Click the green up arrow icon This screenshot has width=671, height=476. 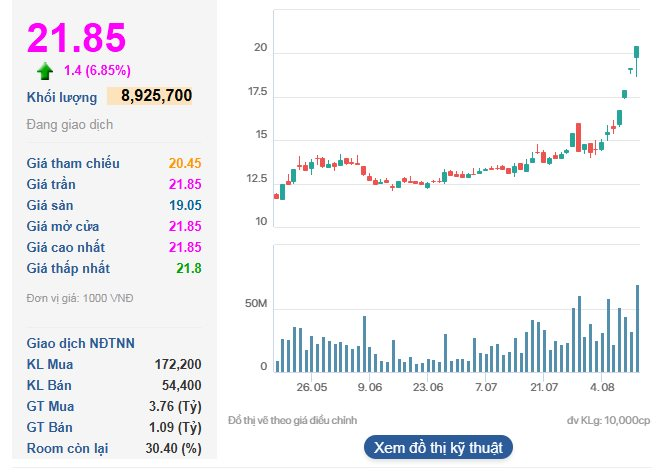45,71
